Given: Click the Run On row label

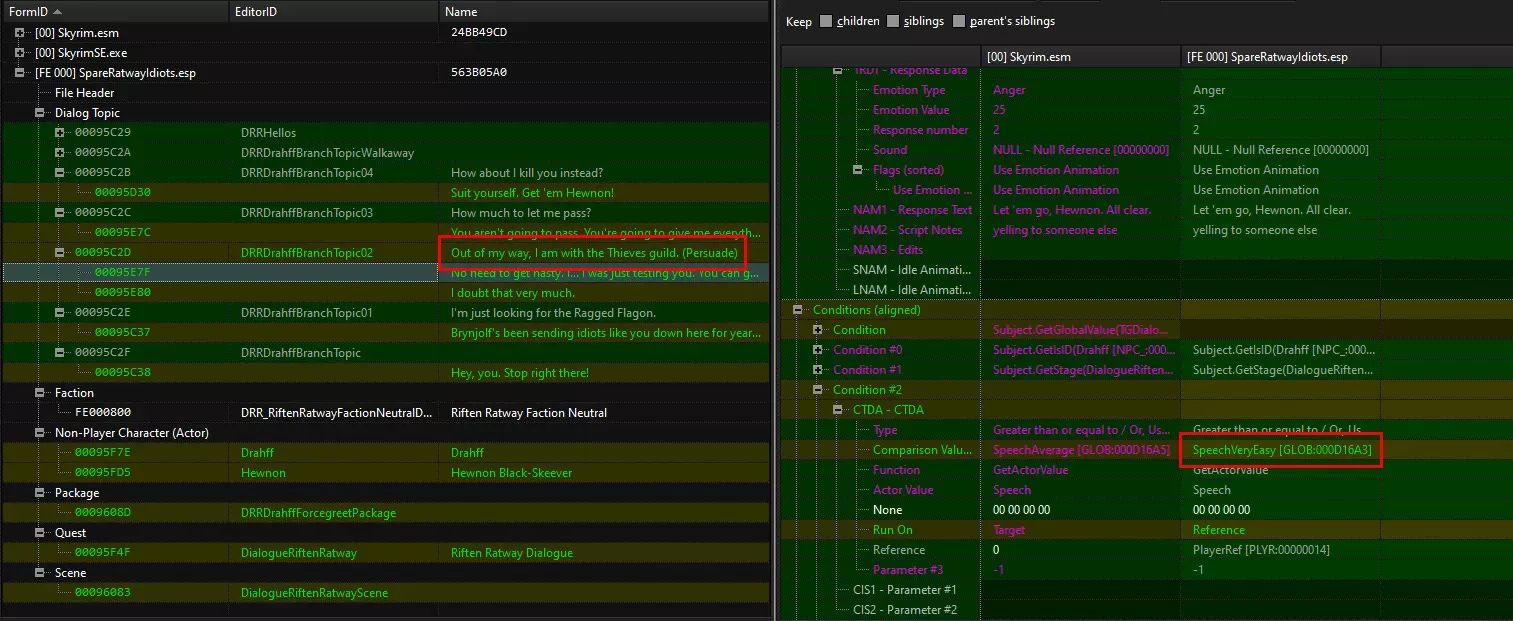Looking at the screenshot, I should [893, 530].
